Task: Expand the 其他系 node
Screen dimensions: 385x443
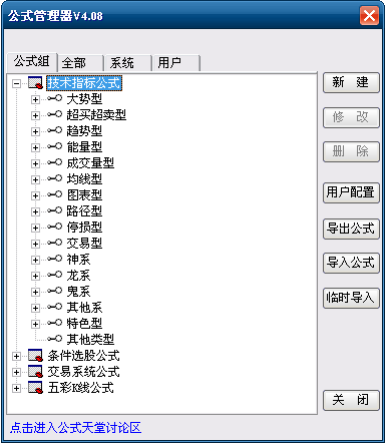Action: 35,308
